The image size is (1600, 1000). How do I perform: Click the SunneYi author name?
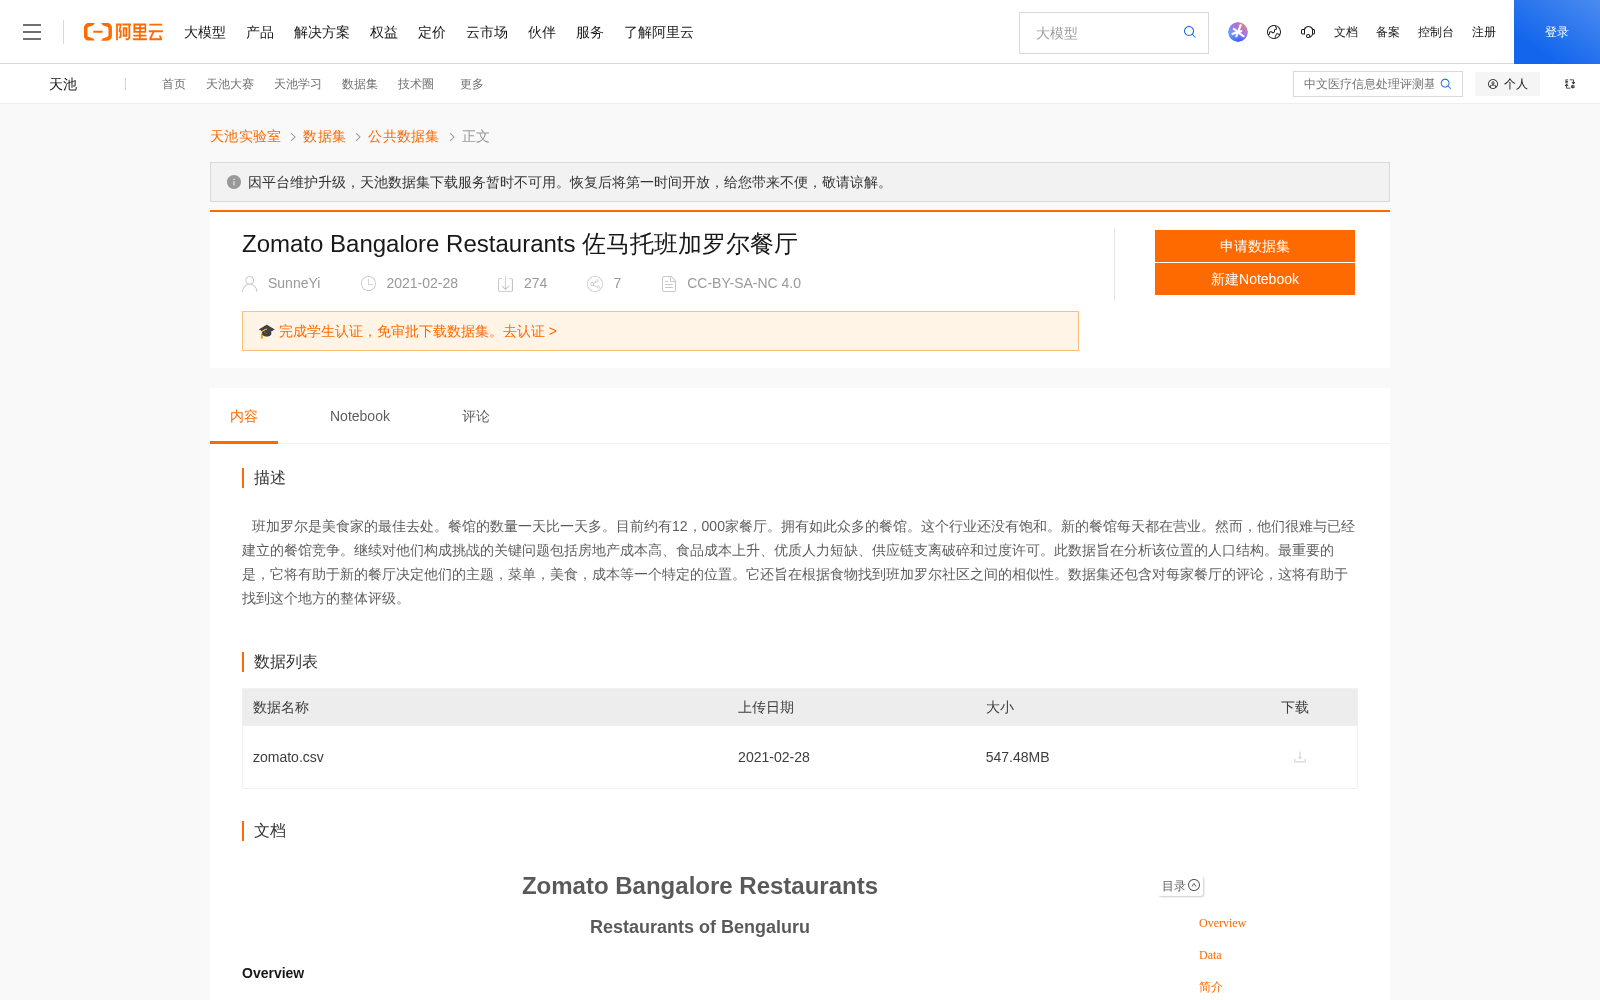(294, 283)
